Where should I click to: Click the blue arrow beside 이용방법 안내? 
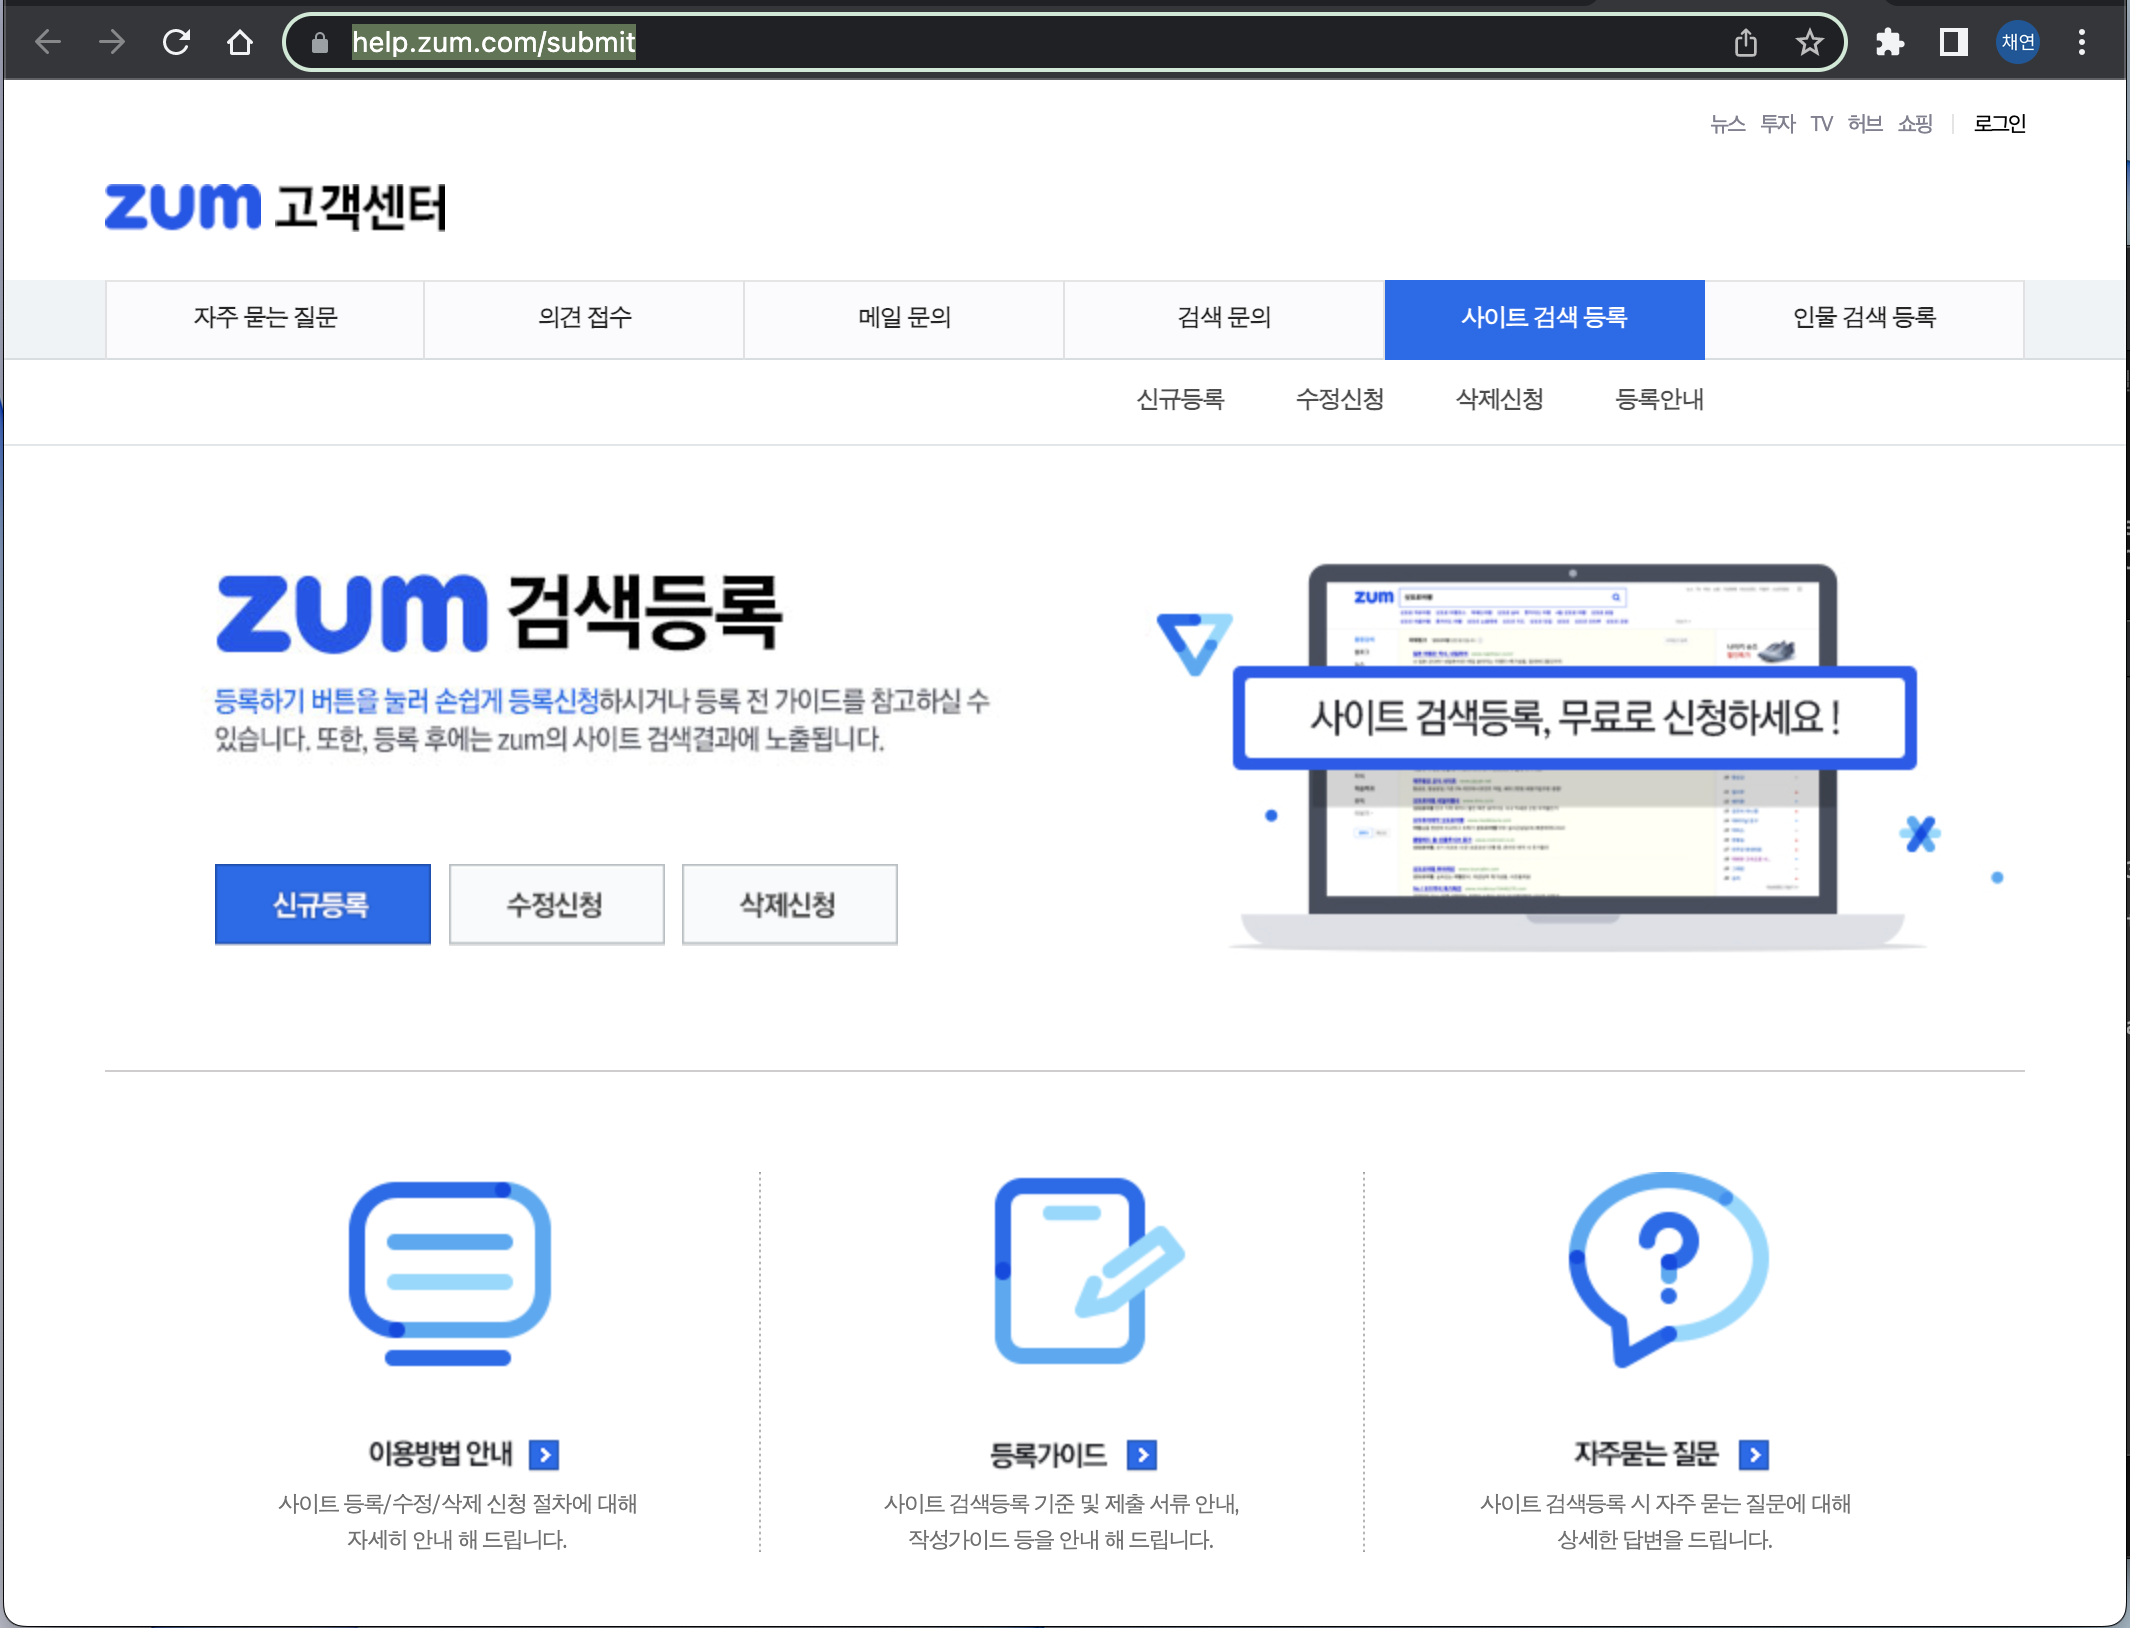point(544,1454)
